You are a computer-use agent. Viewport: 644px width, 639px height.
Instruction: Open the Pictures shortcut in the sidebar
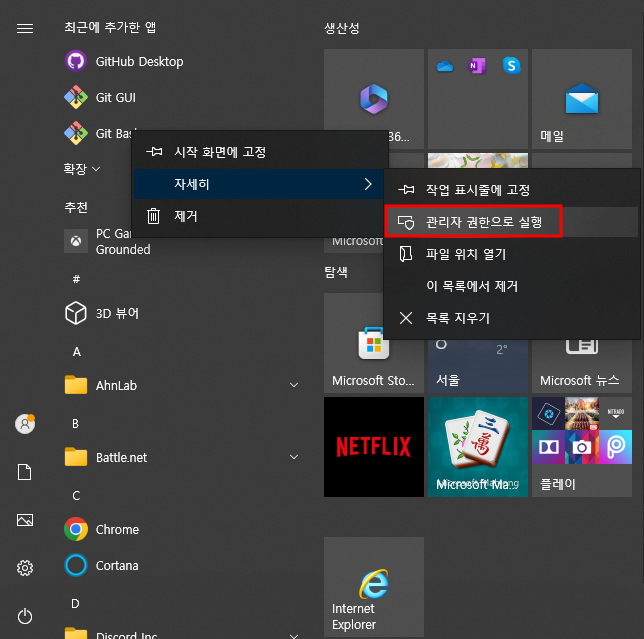click(25, 520)
